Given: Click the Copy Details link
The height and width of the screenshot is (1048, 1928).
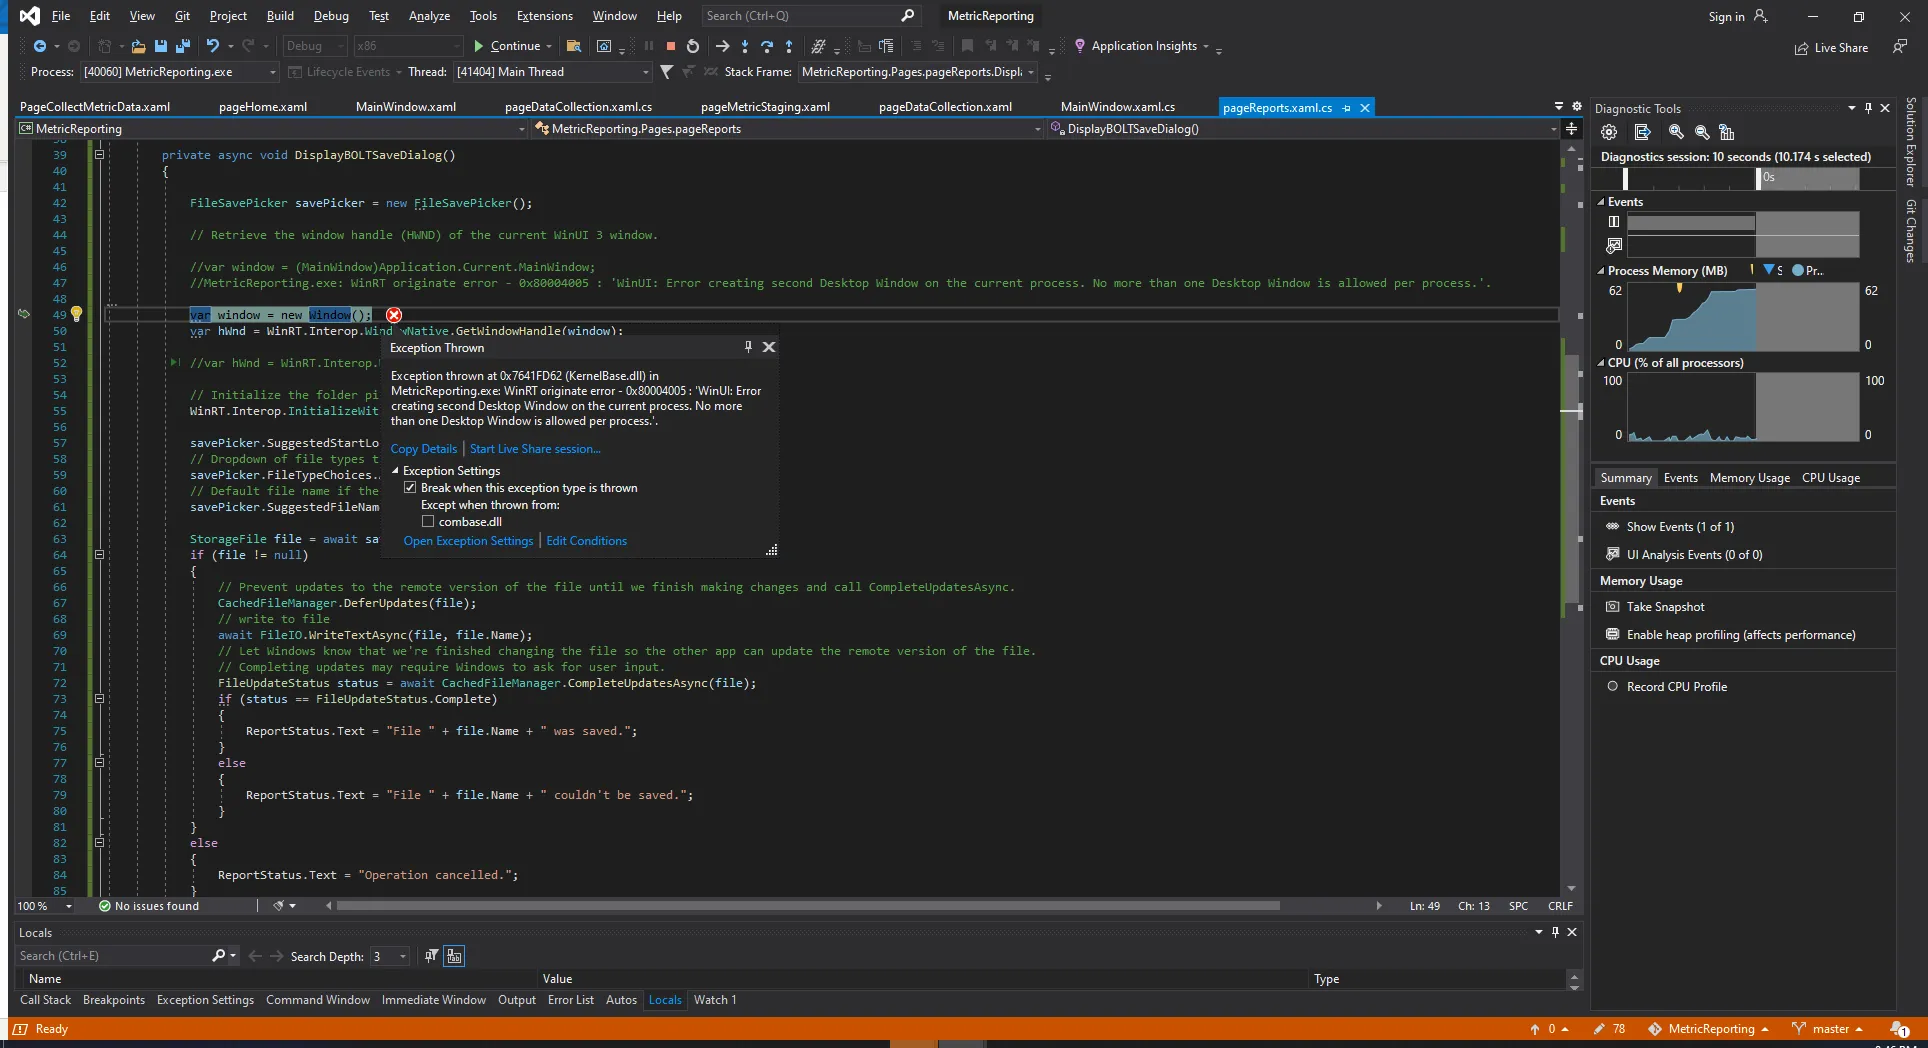Looking at the screenshot, I should point(423,449).
